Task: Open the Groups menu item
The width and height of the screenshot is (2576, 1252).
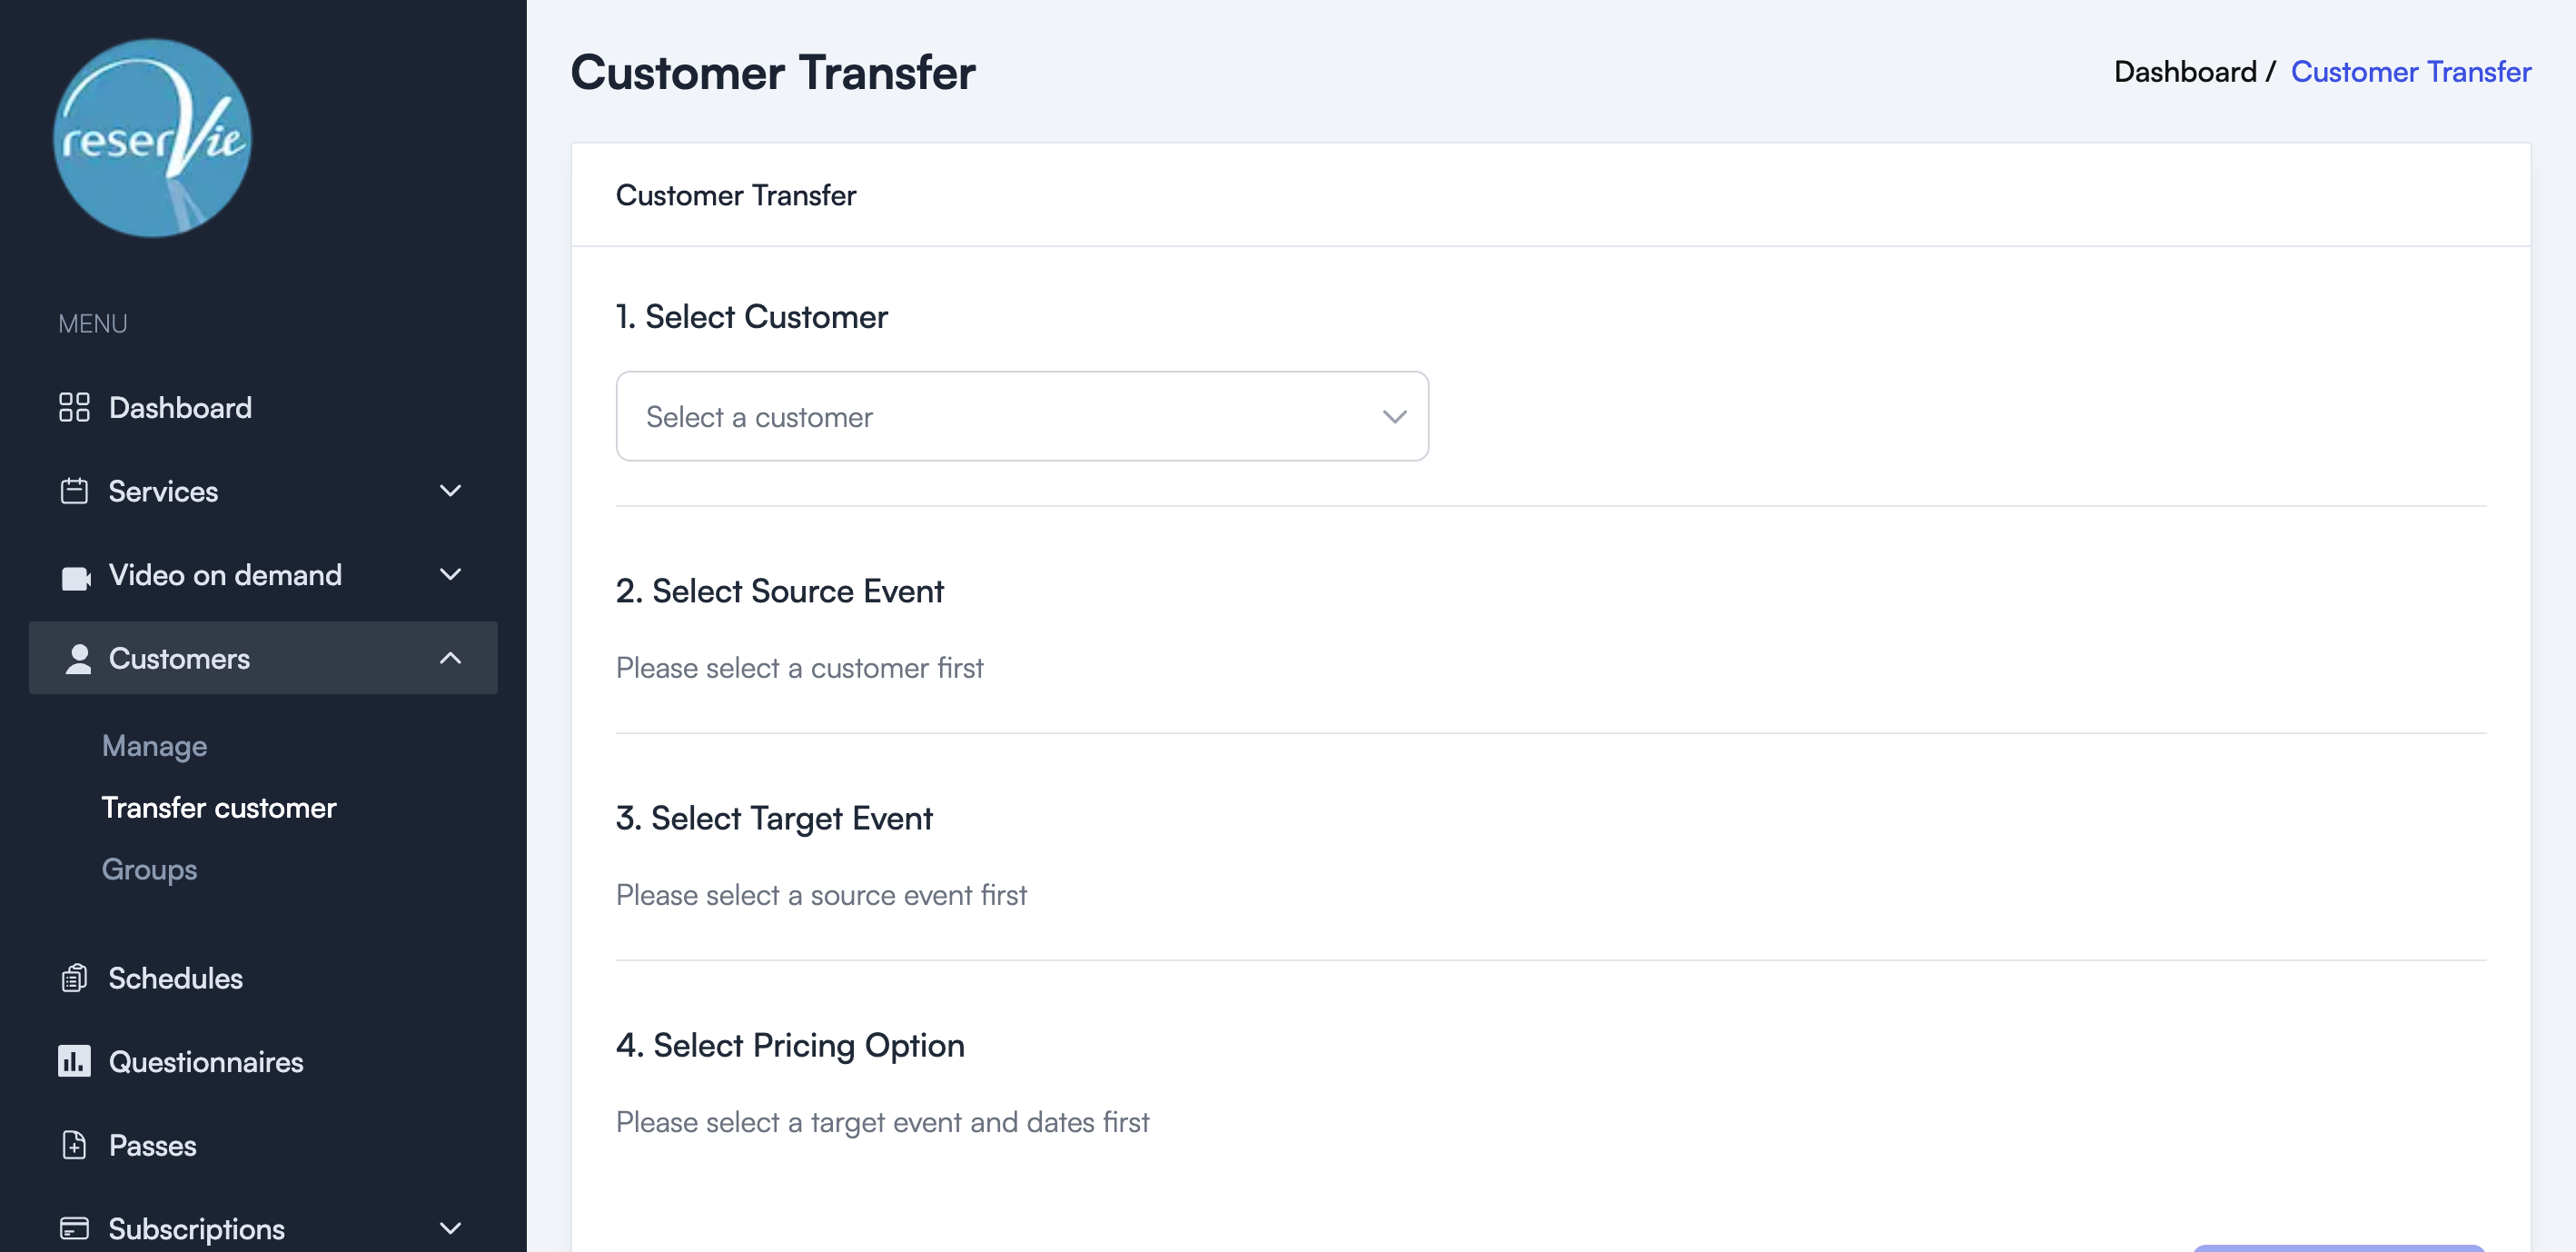Action: point(148,869)
